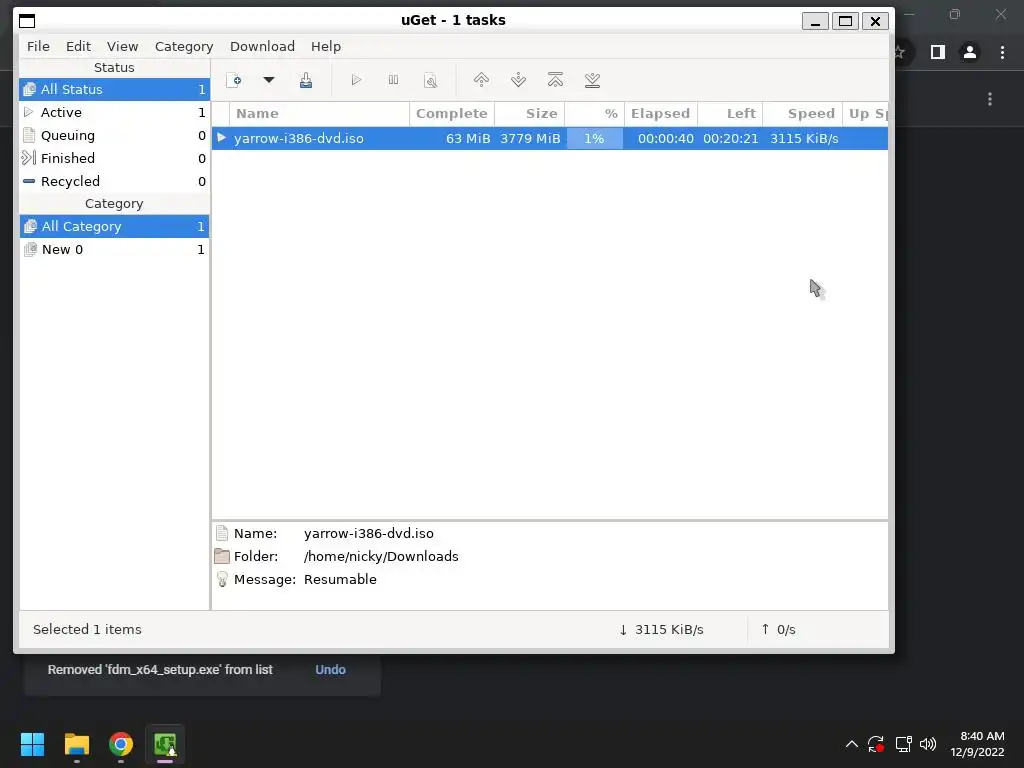Click the uGet taskbar icon
The height and width of the screenshot is (768, 1024).
point(165,744)
